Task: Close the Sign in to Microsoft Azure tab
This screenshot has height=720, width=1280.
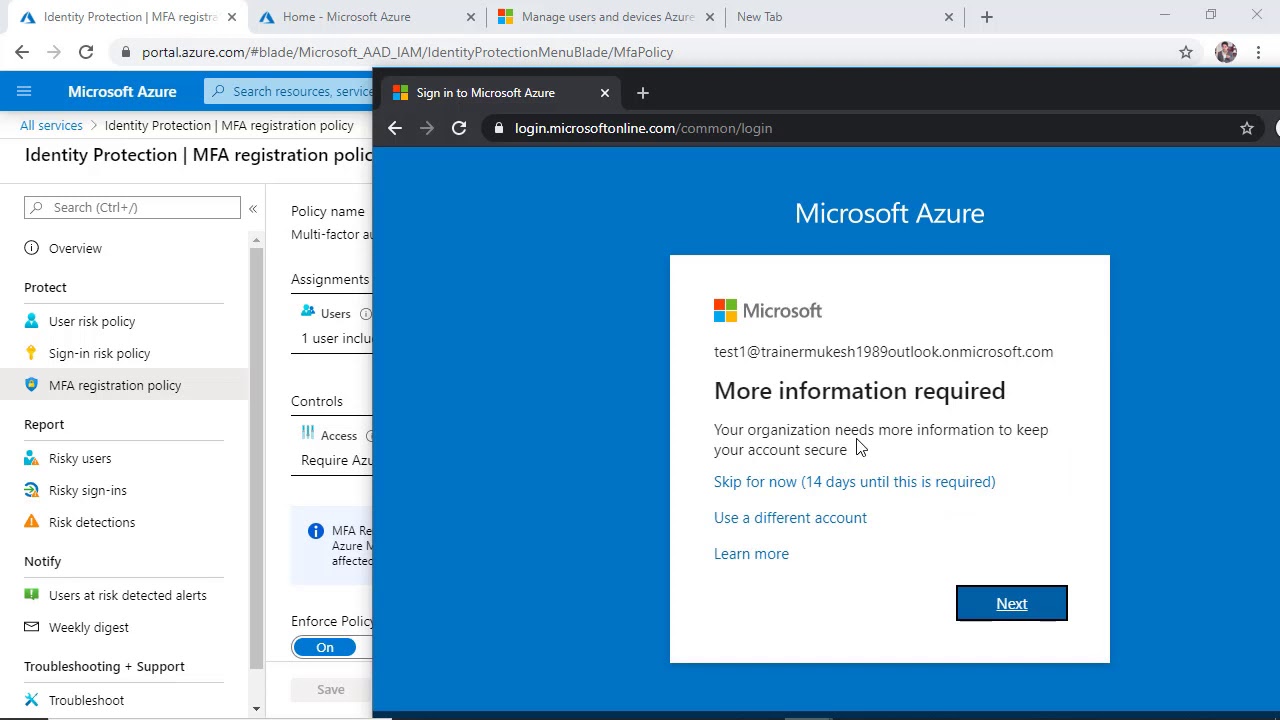Action: (x=605, y=93)
